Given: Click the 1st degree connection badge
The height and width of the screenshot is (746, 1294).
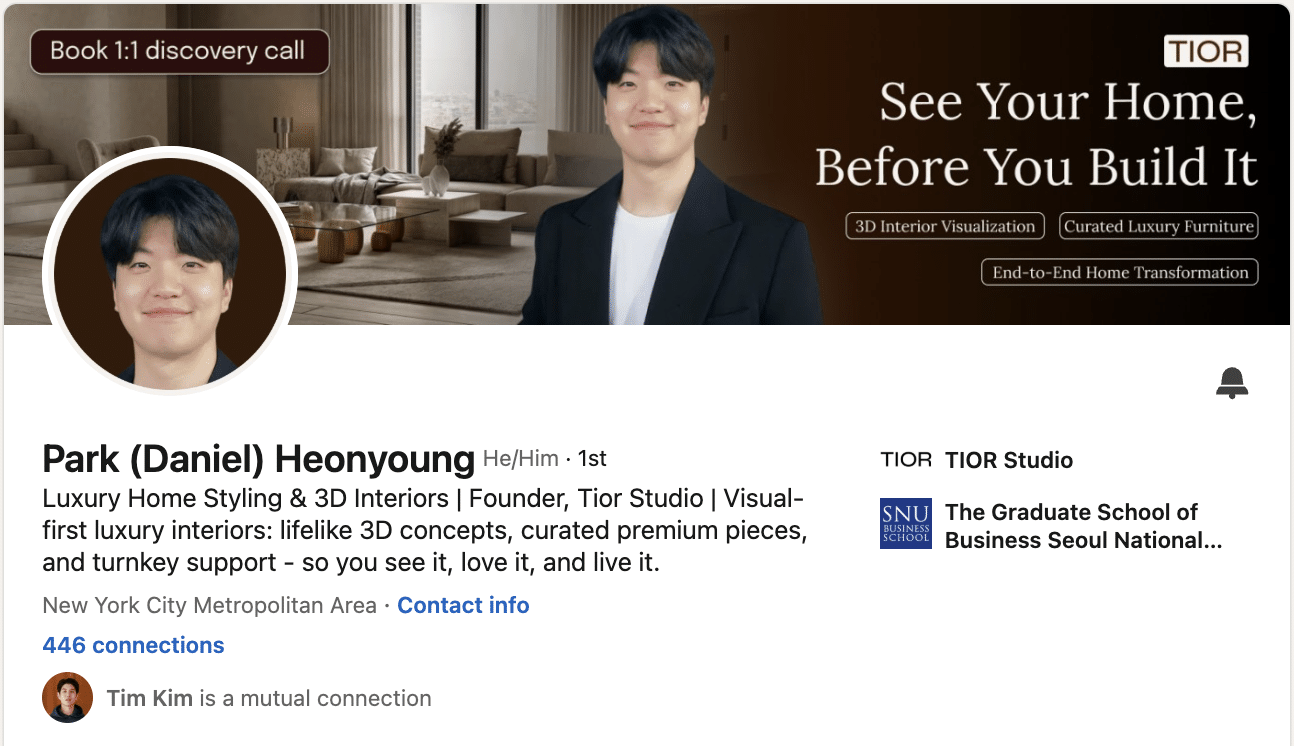Looking at the screenshot, I should 592,459.
